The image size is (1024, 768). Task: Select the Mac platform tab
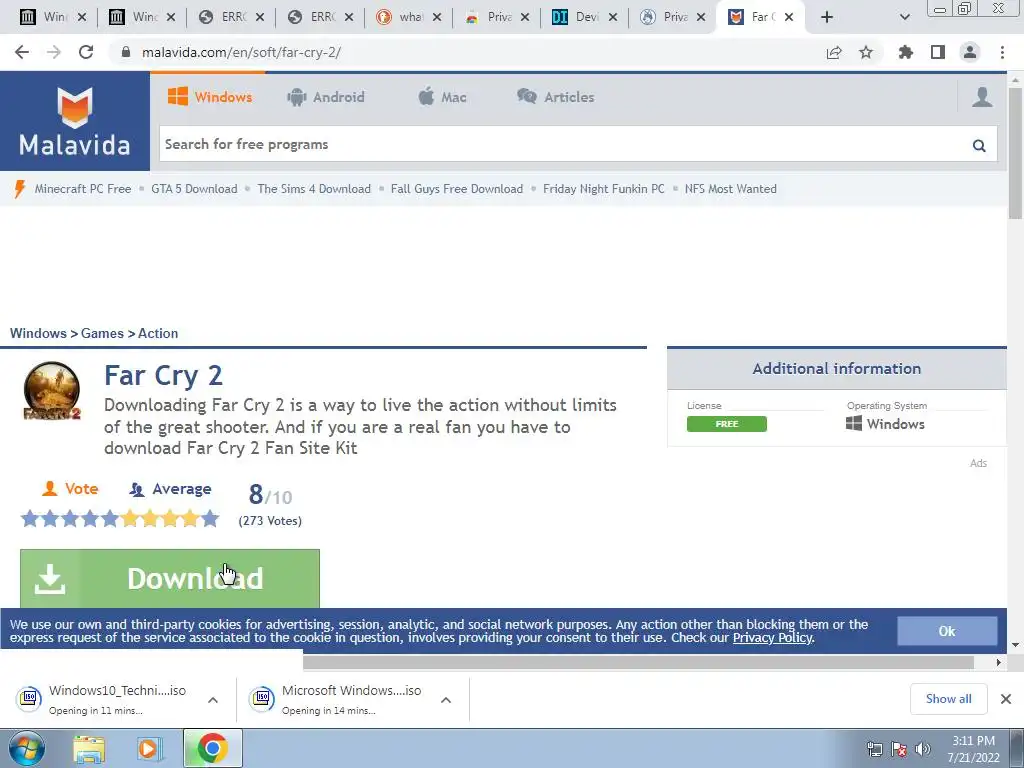coord(442,97)
